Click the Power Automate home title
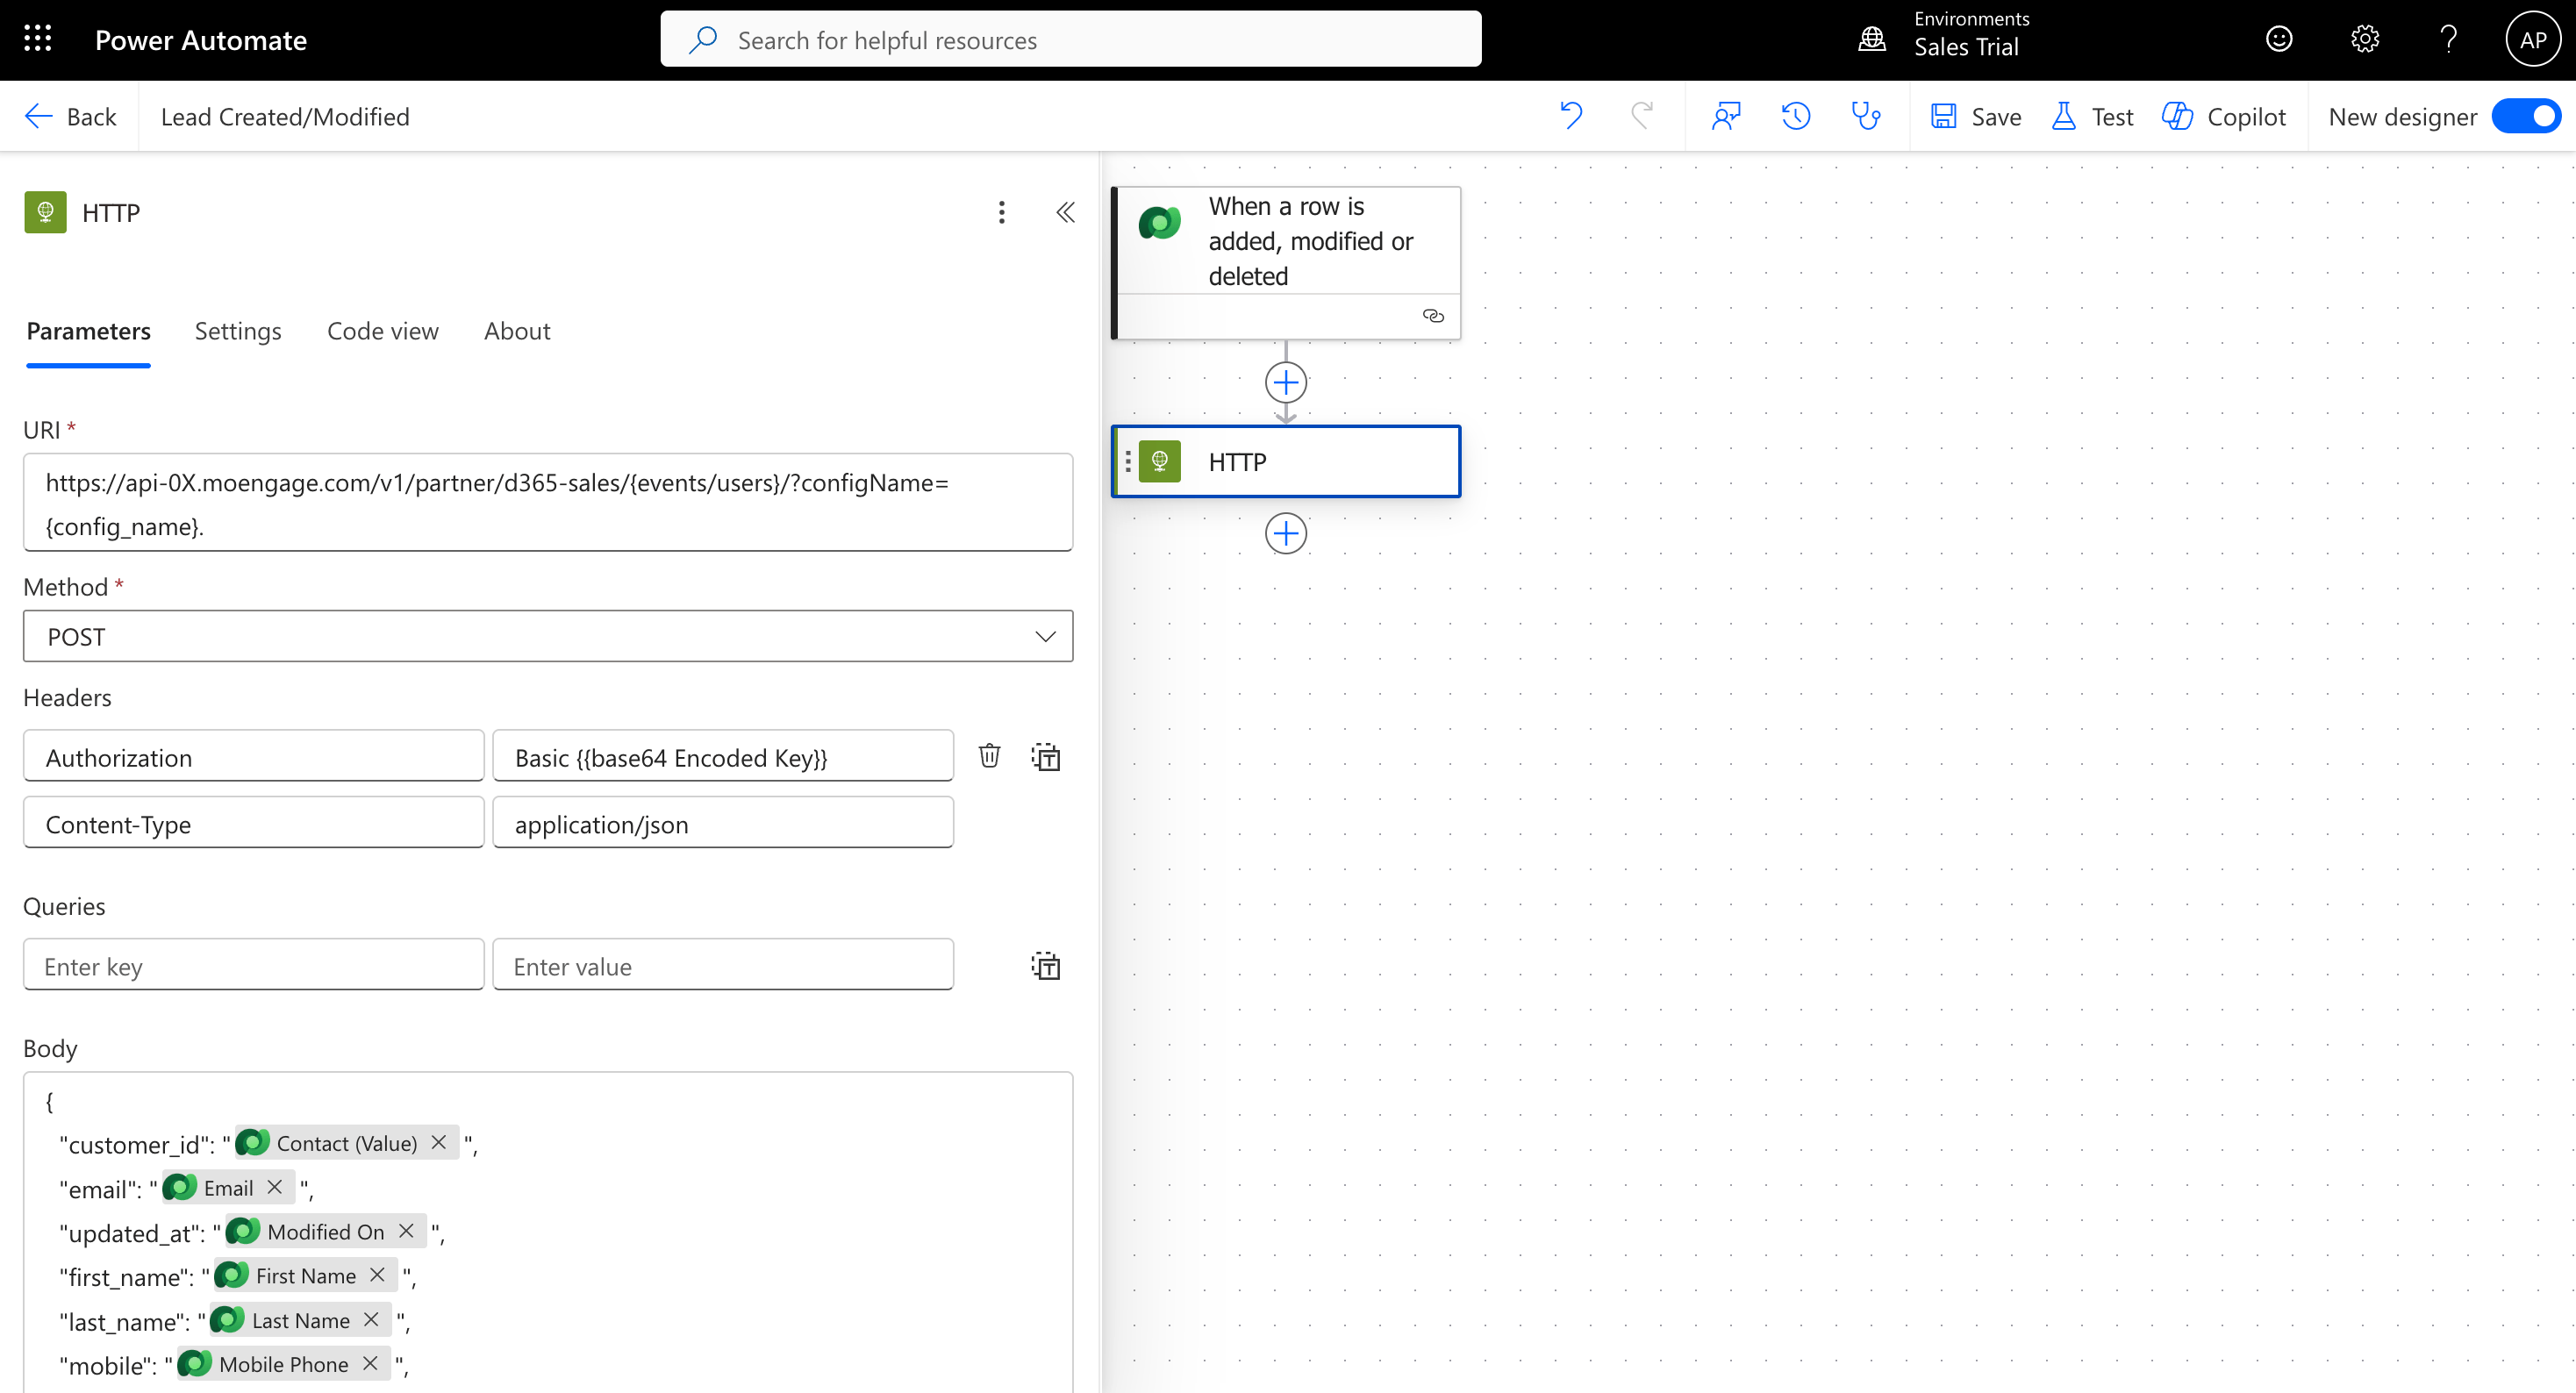The image size is (2576, 1393). [201, 40]
